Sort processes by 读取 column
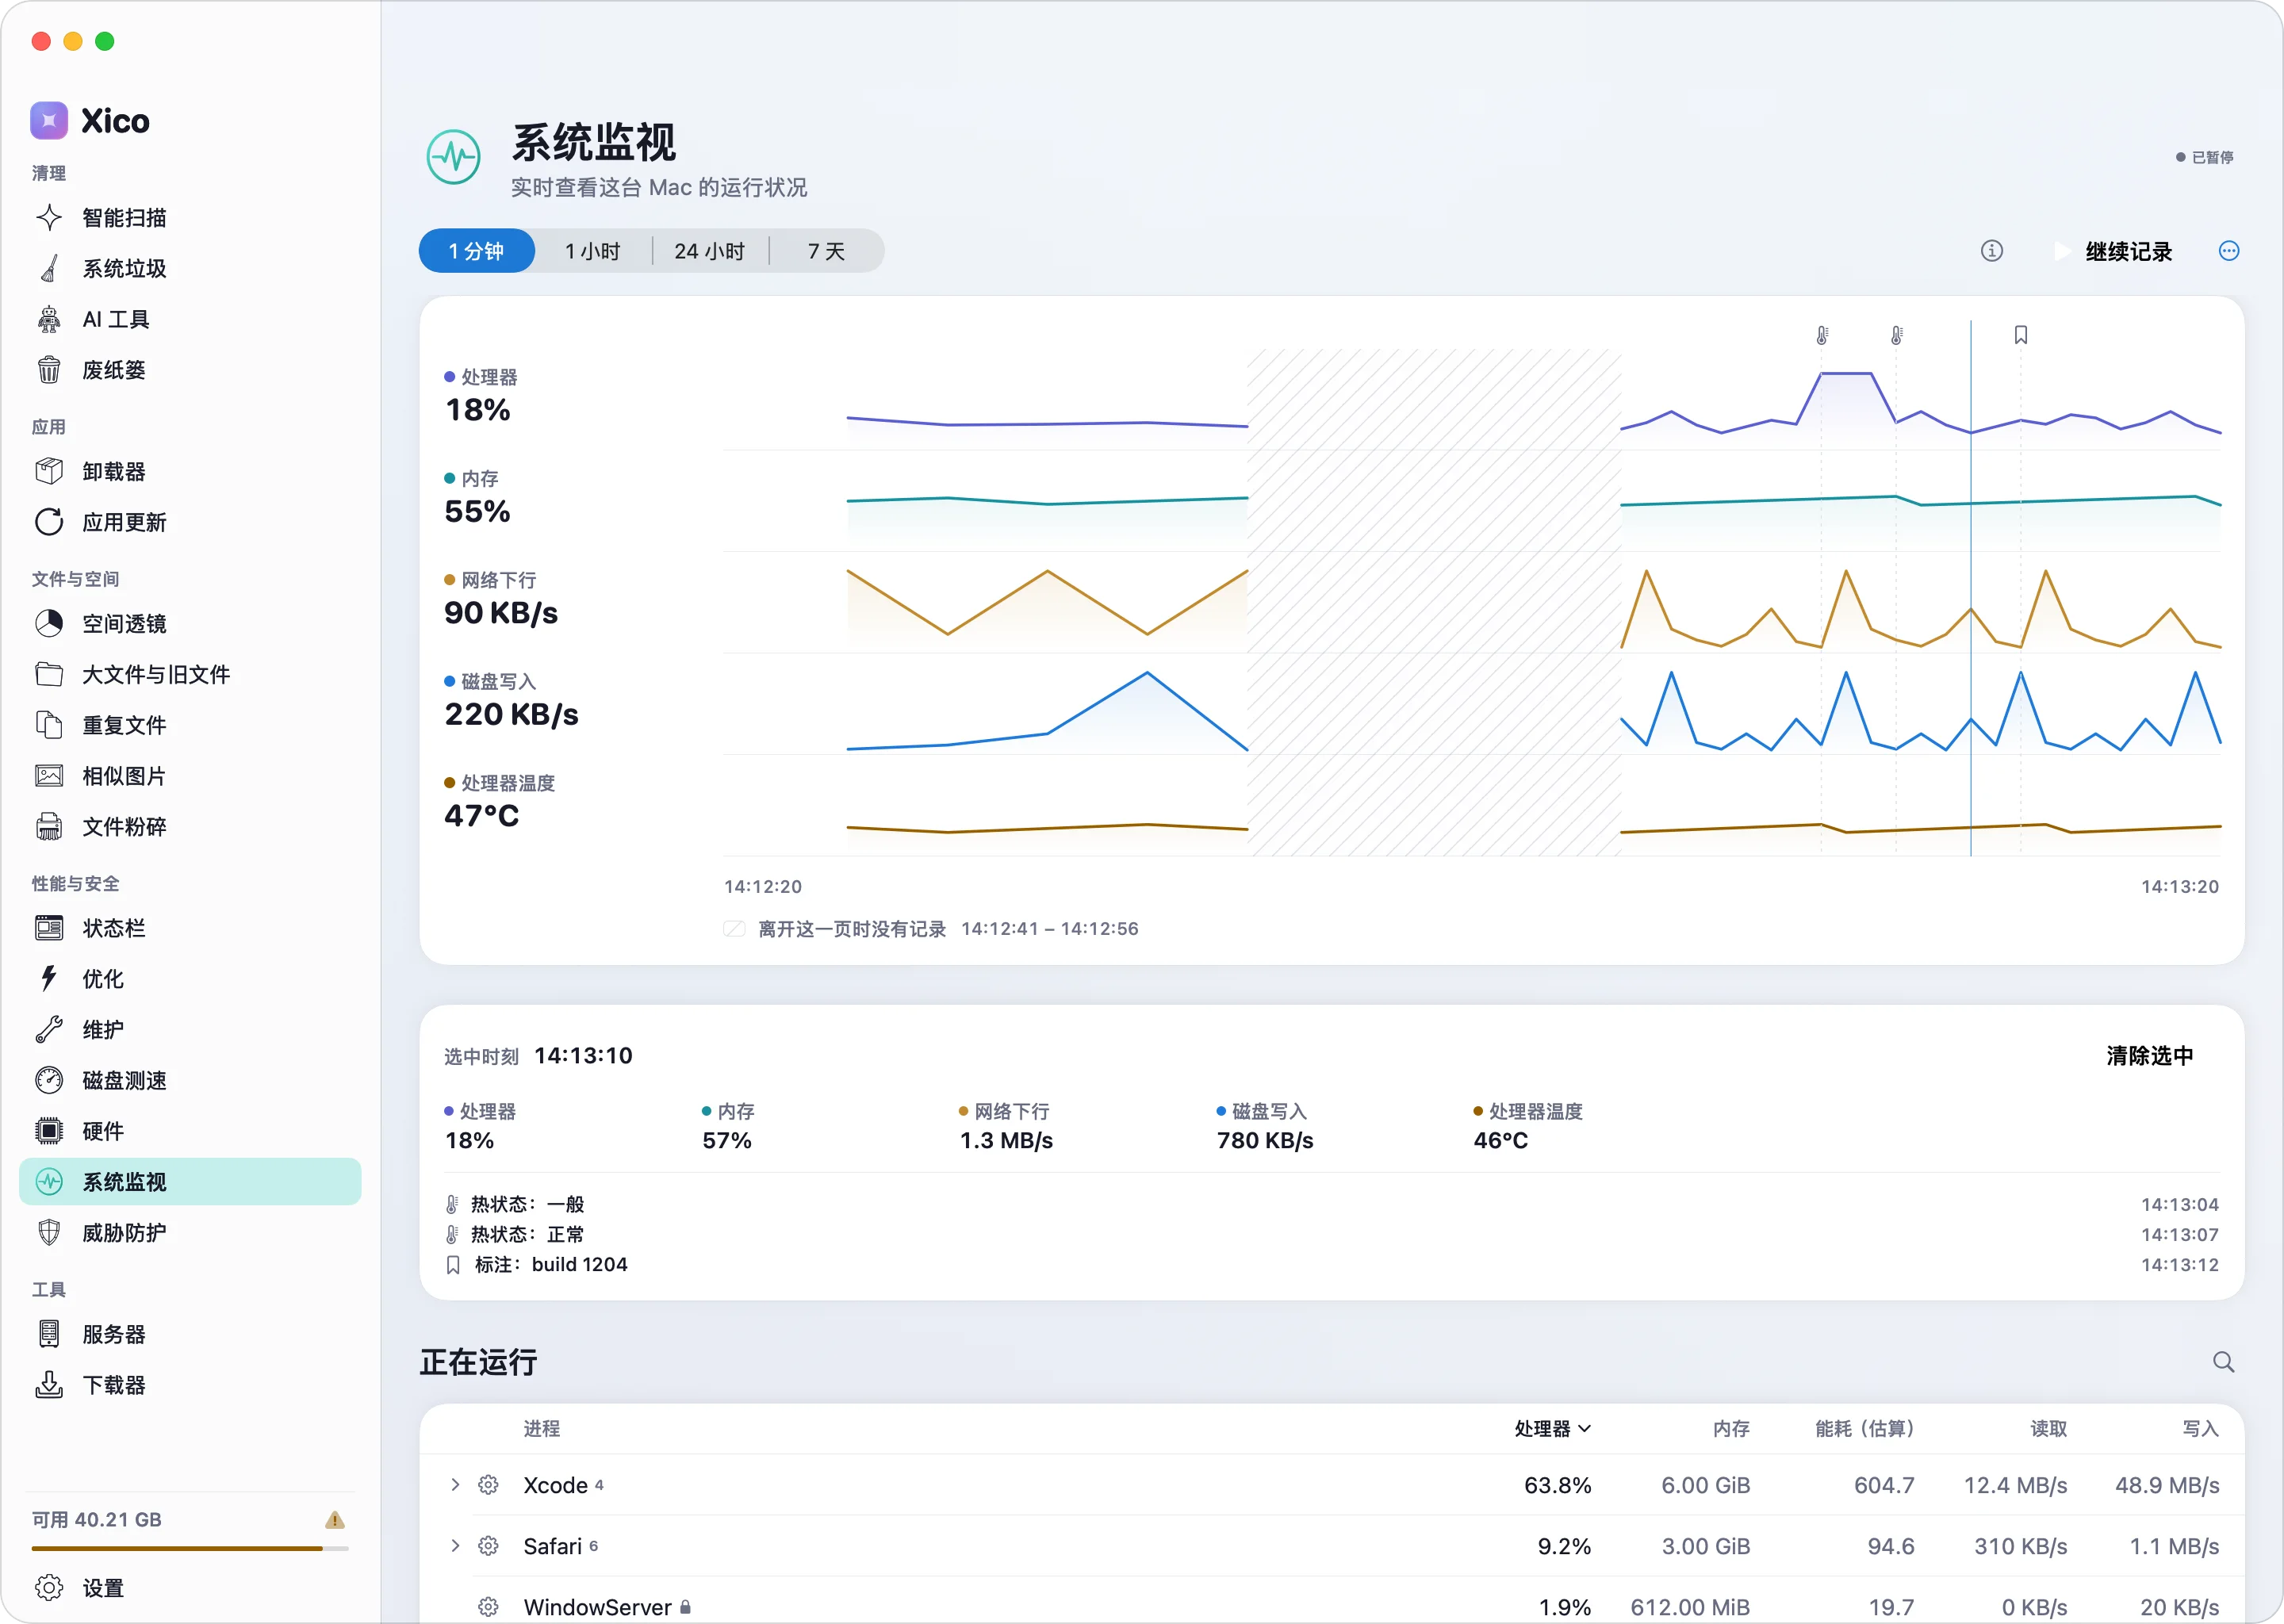The image size is (2284, 1624). [2048, 1430]
